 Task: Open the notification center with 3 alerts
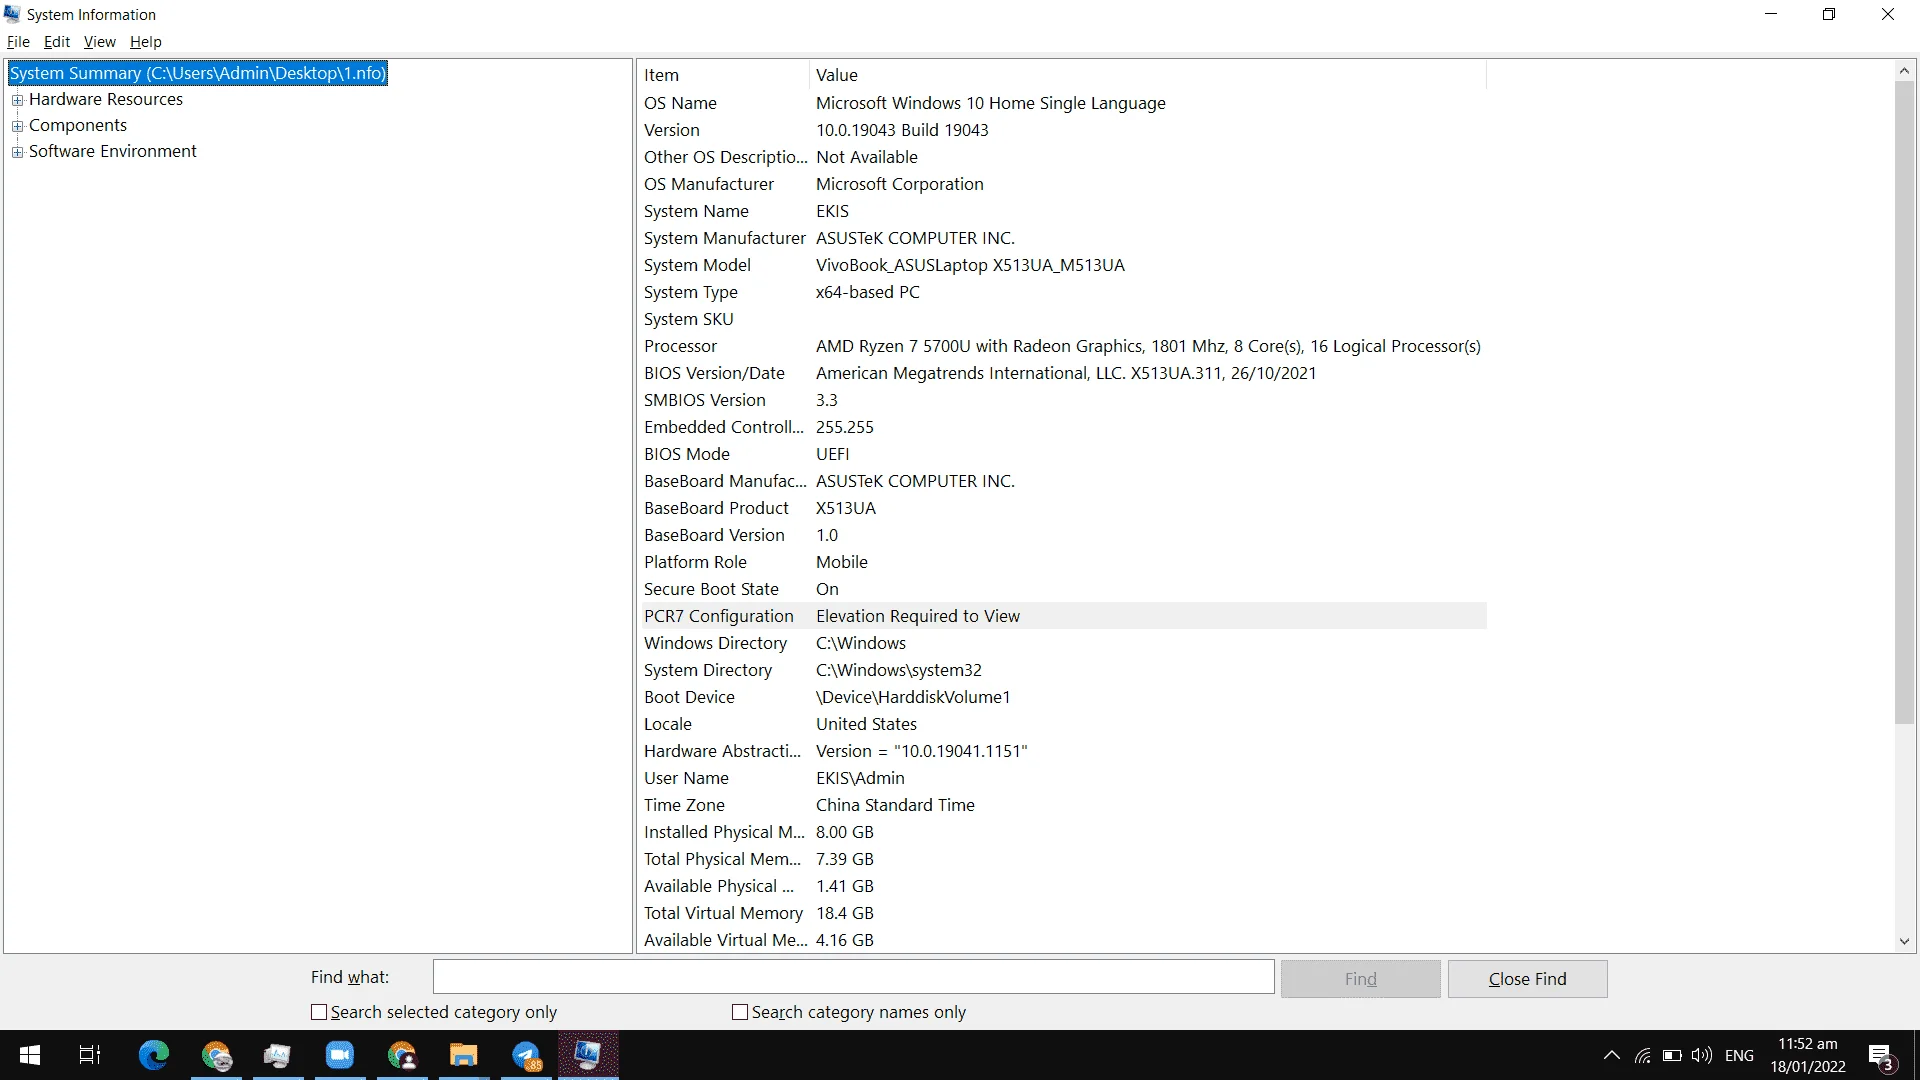tap(1881, 1056)
